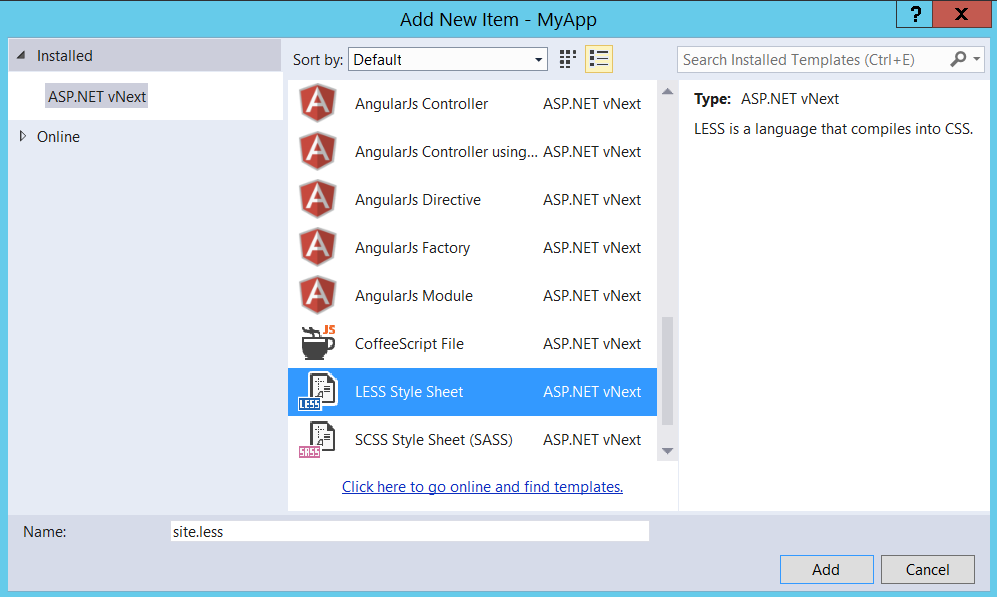Click the Cancel button
The image size is (997, 597).
[x=928, y=569]
